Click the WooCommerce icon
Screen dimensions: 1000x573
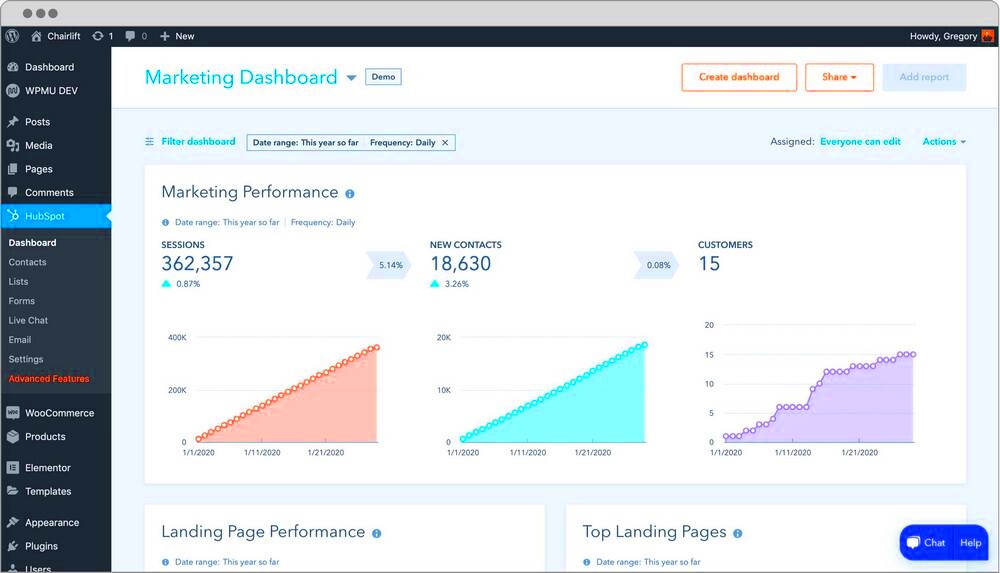tap(13, 413)
